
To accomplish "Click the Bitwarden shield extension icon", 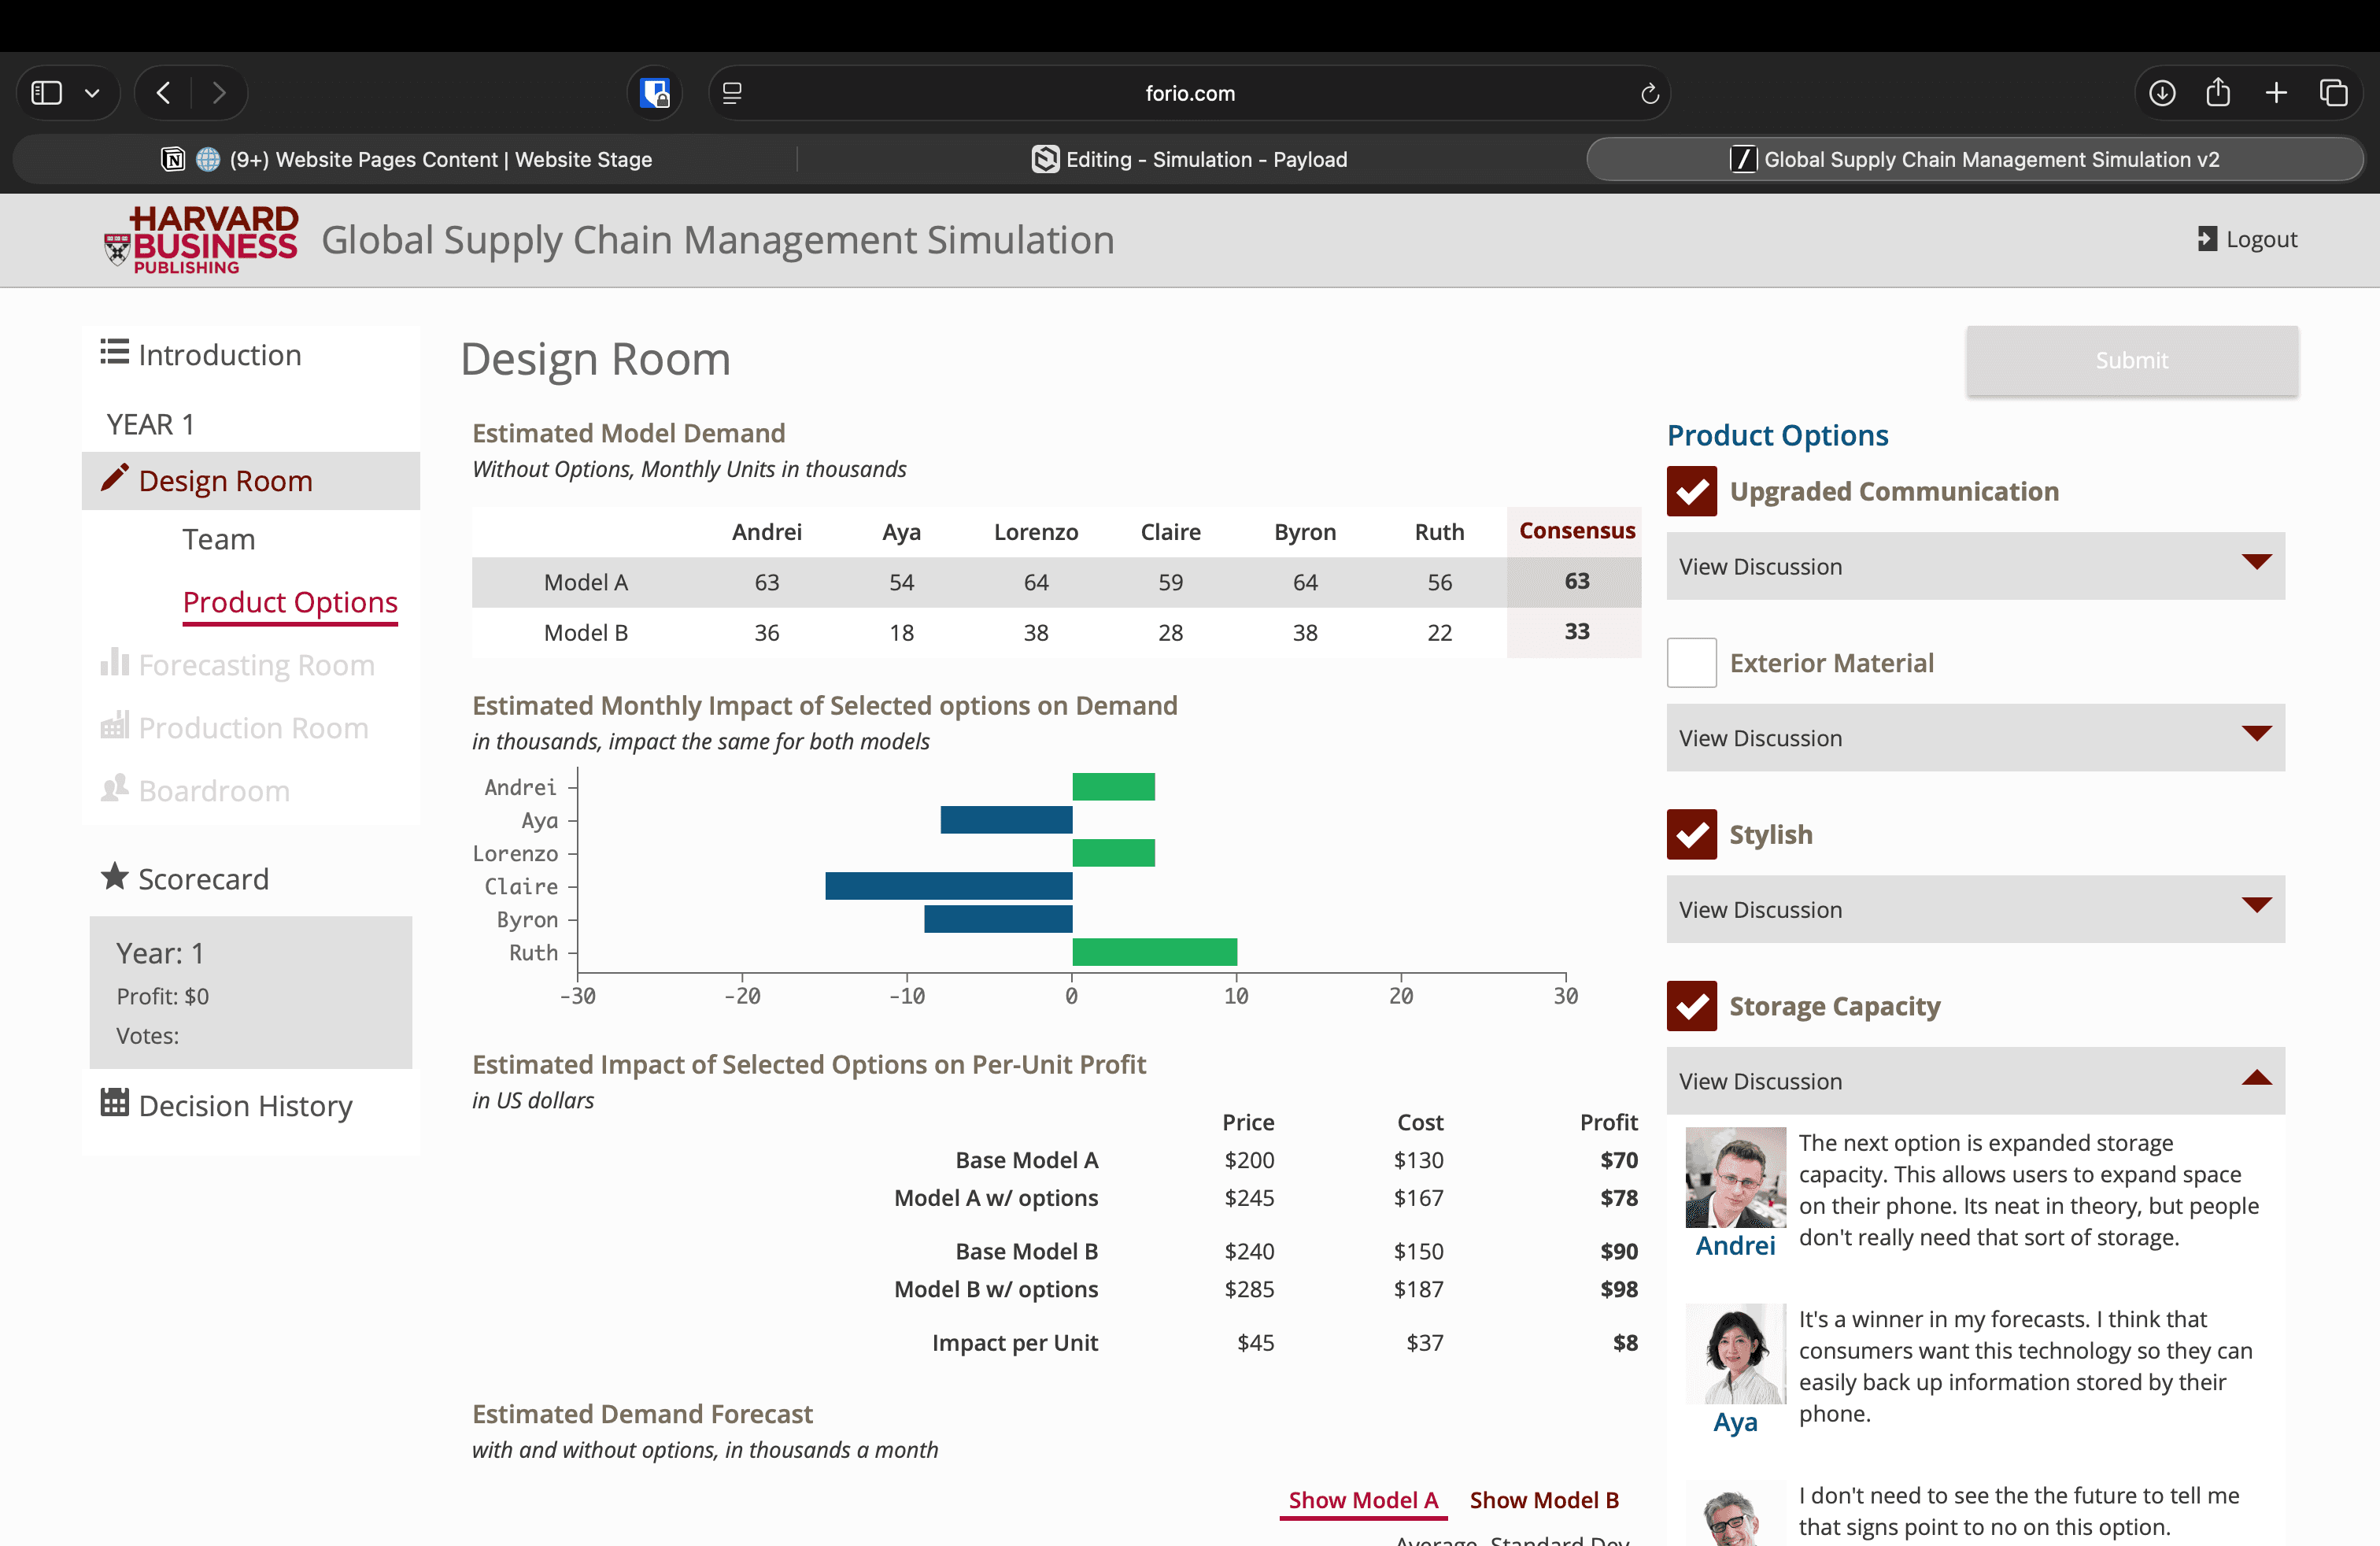I will coord(655,93).
